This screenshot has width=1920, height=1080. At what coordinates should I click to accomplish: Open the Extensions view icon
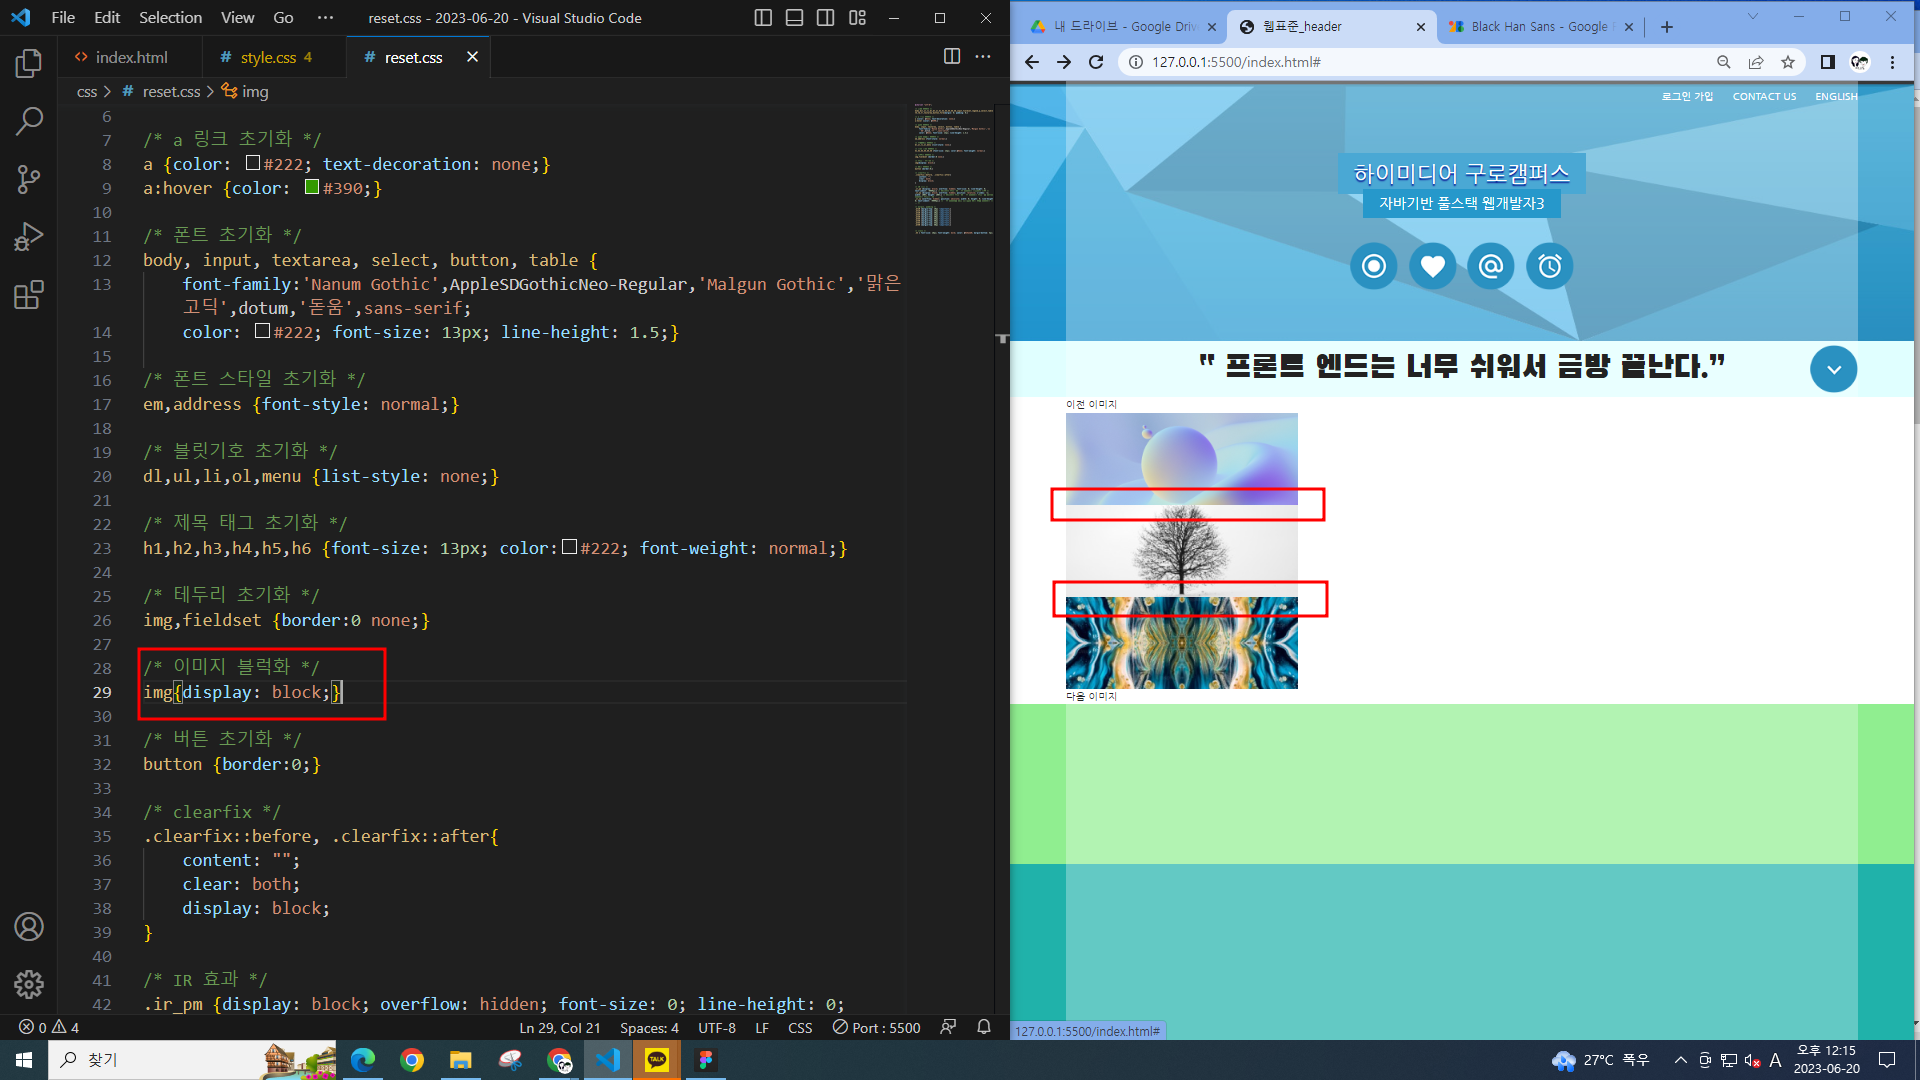click(x=29, y=295)
